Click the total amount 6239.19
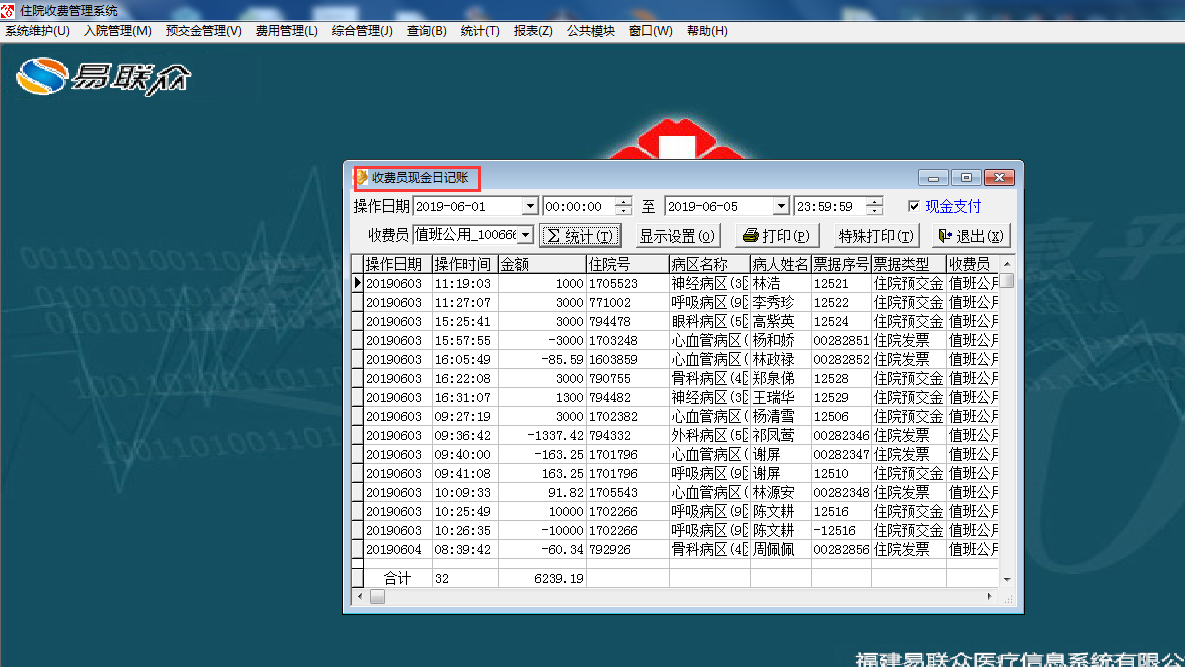 [542, 579]
